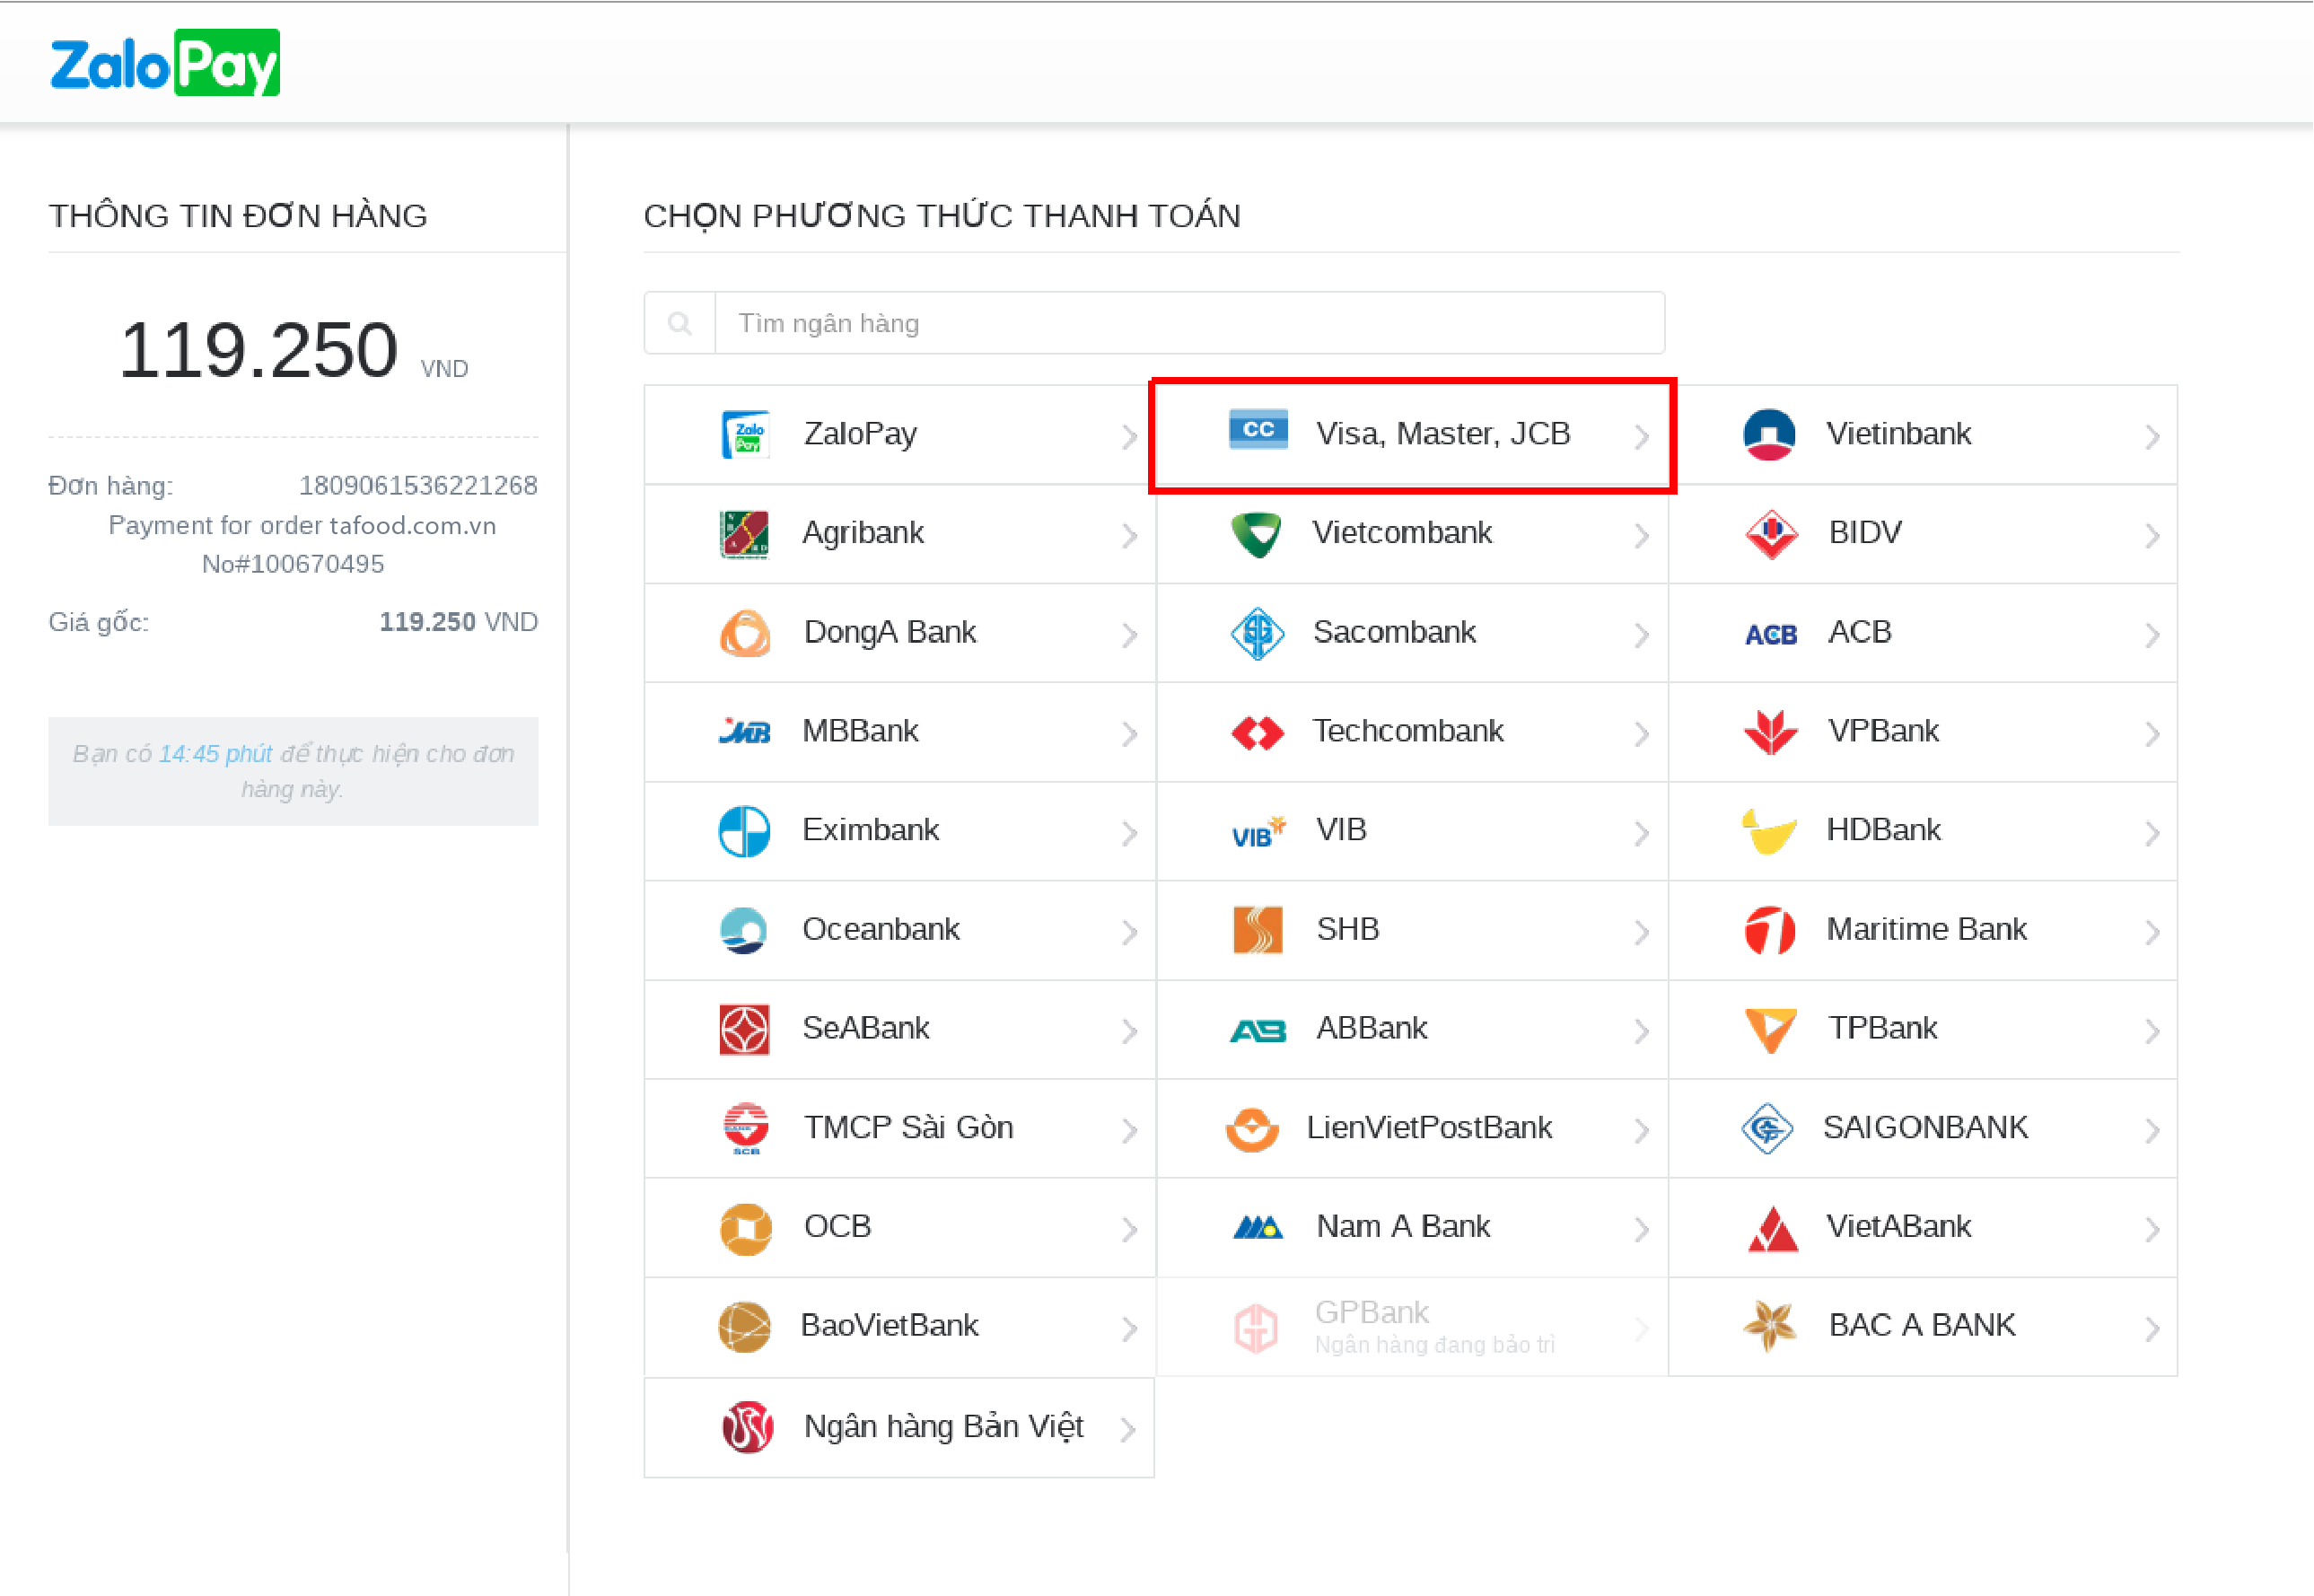2314x1596 pixels.
Task: Open the BAC A BANK row chevron
Action: 2152,1328
